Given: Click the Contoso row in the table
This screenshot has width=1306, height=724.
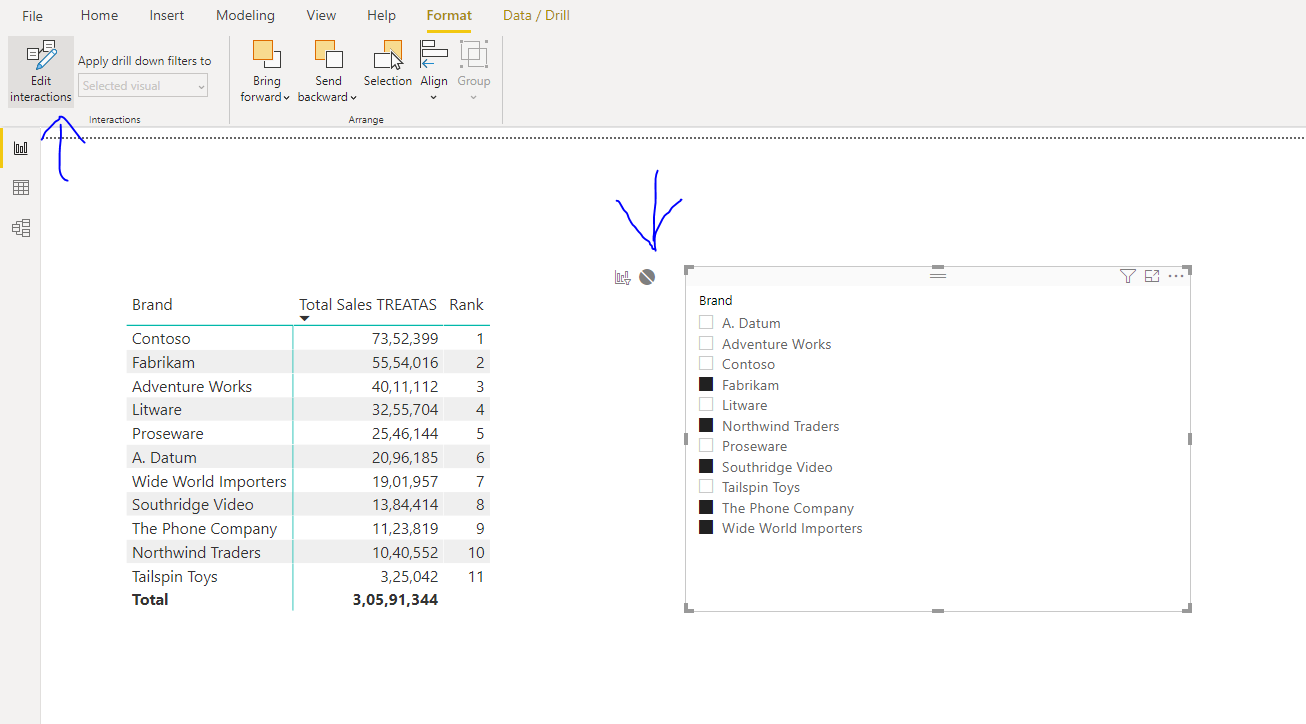Looking at the screenshot, I should pos(308,339).
